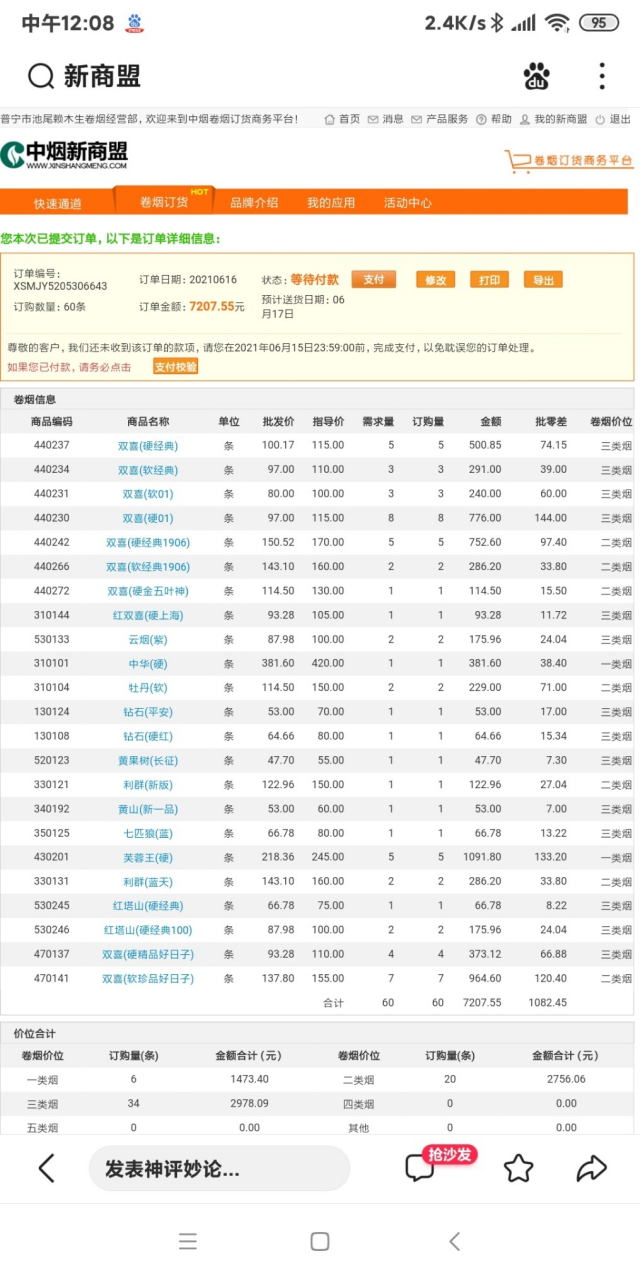The width and height of the screenshot is (640, 1280).
Task: Click the 导出 export button
Action: click(543, 280)
